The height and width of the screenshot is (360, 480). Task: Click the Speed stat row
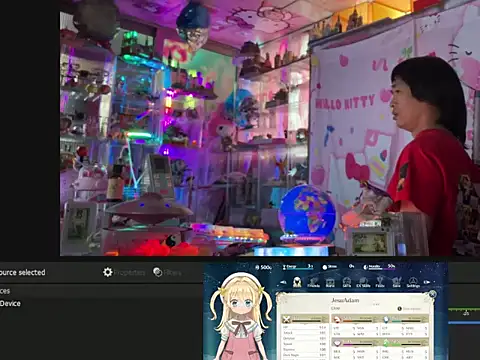304,344
